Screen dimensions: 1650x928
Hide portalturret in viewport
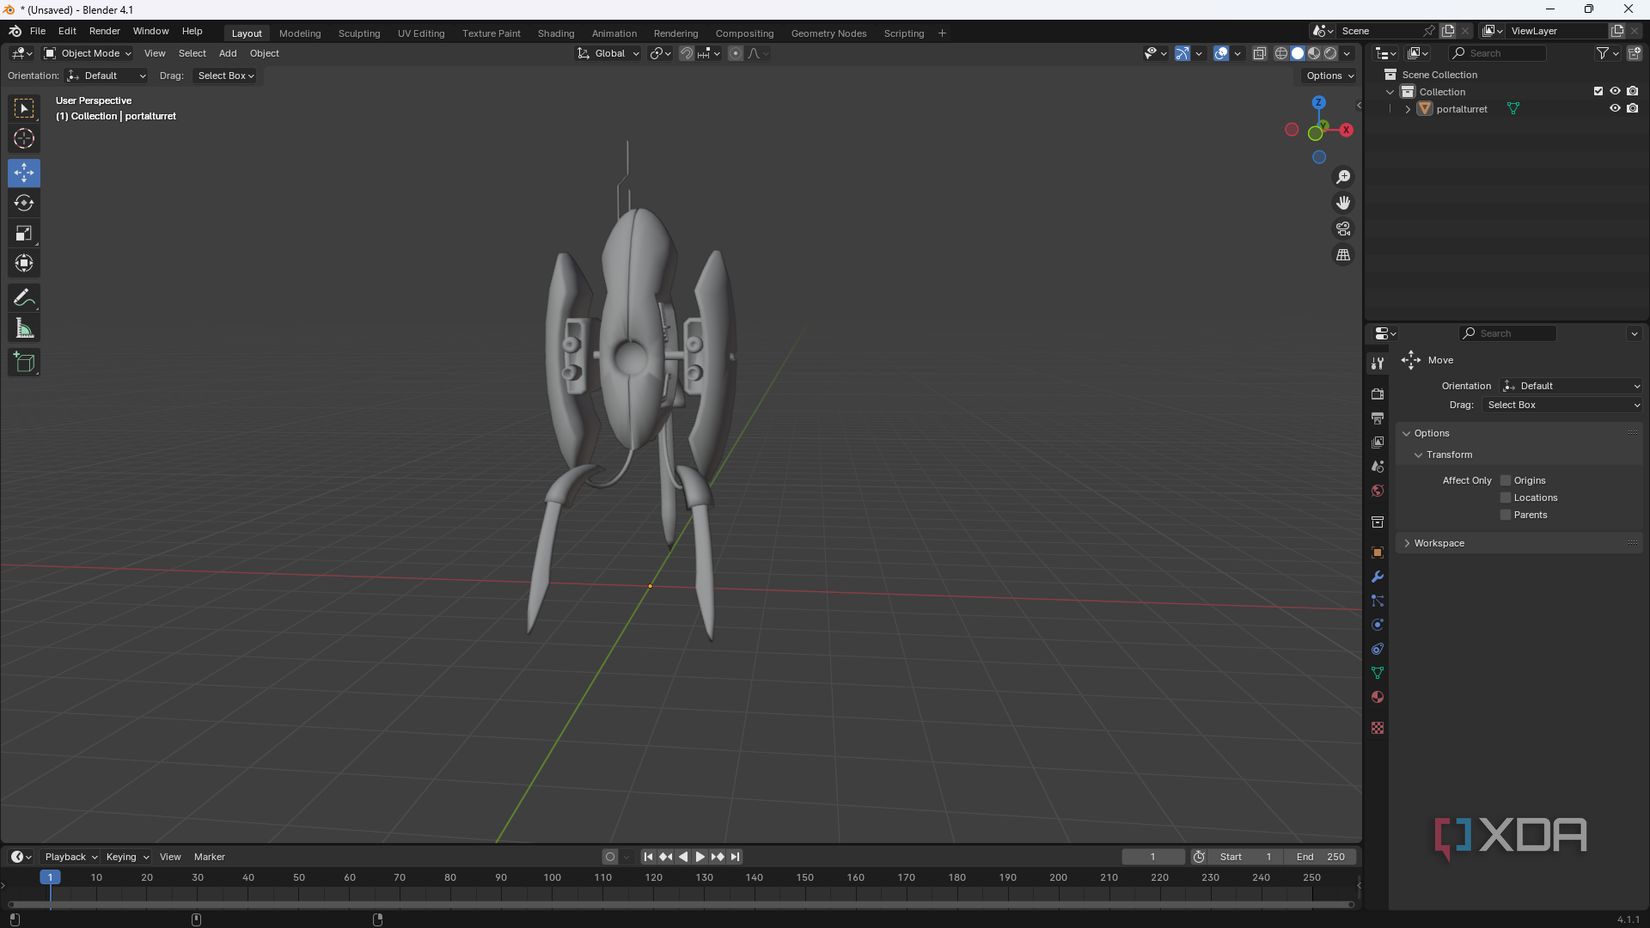(1615, 108)
